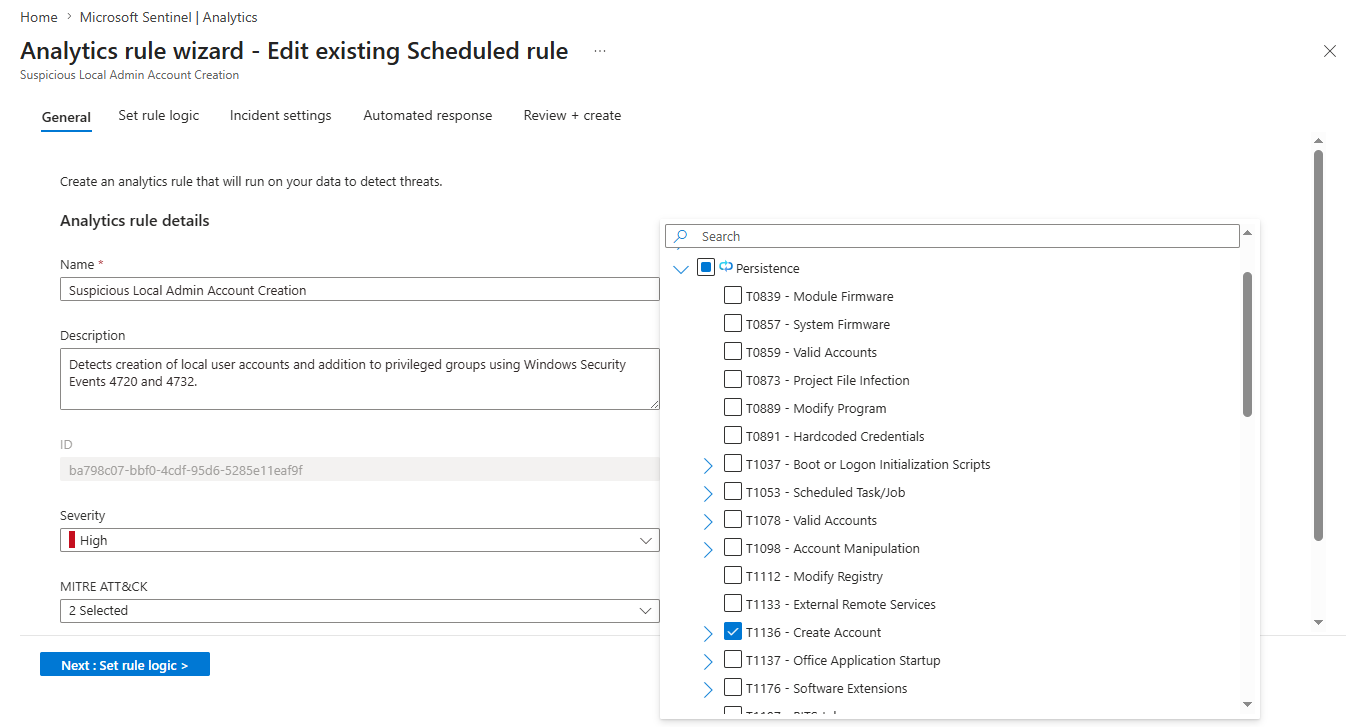Click the rule Name input field
Viewport: 1366px width, 727px height.
[x=360, y=290]
